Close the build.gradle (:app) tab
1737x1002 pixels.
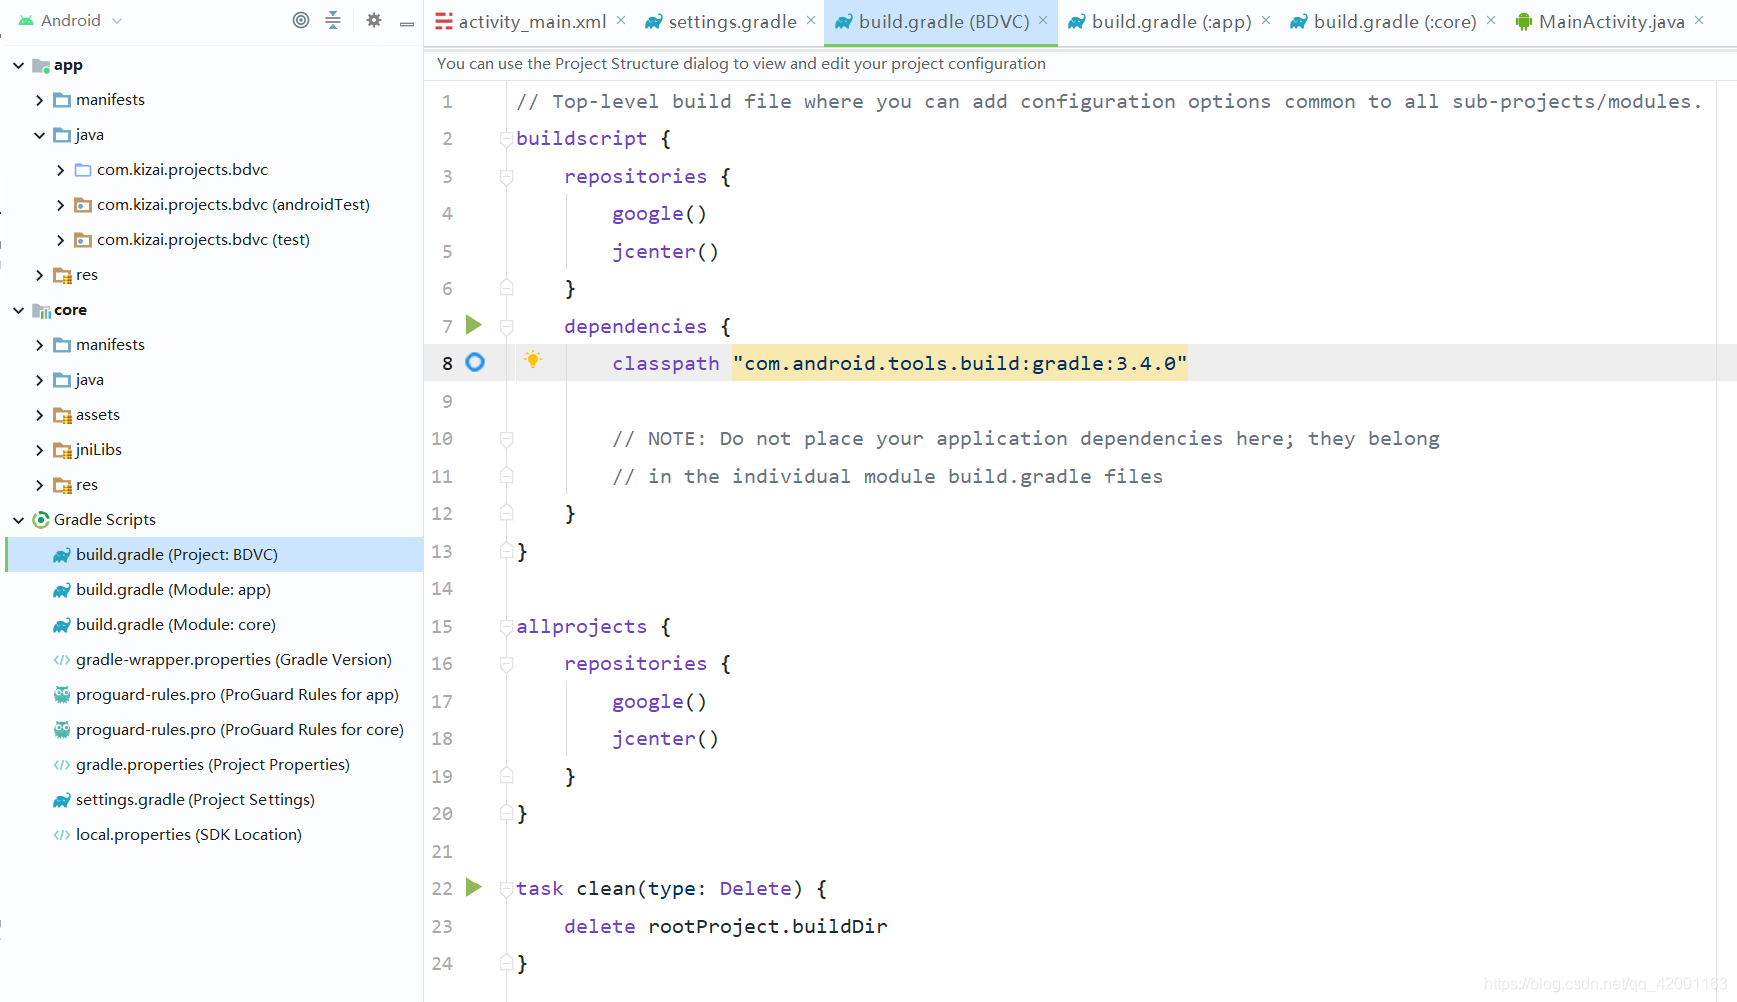pos(1266,20)
